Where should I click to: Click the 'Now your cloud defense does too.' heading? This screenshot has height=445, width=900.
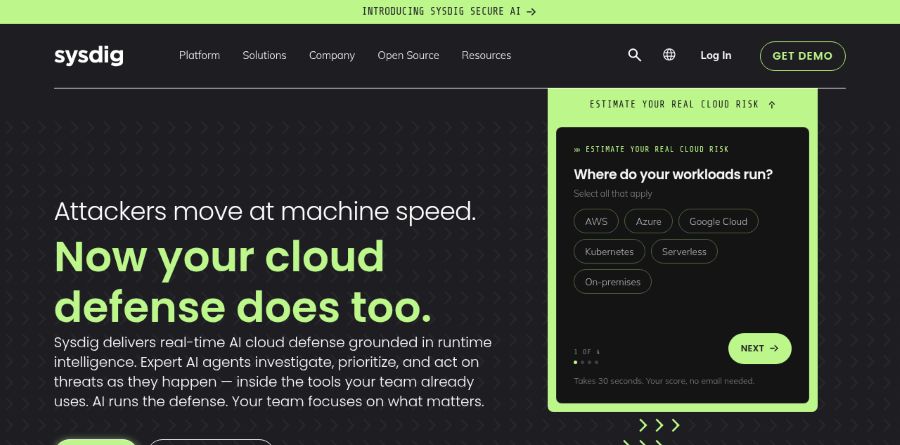coord(242,281)
